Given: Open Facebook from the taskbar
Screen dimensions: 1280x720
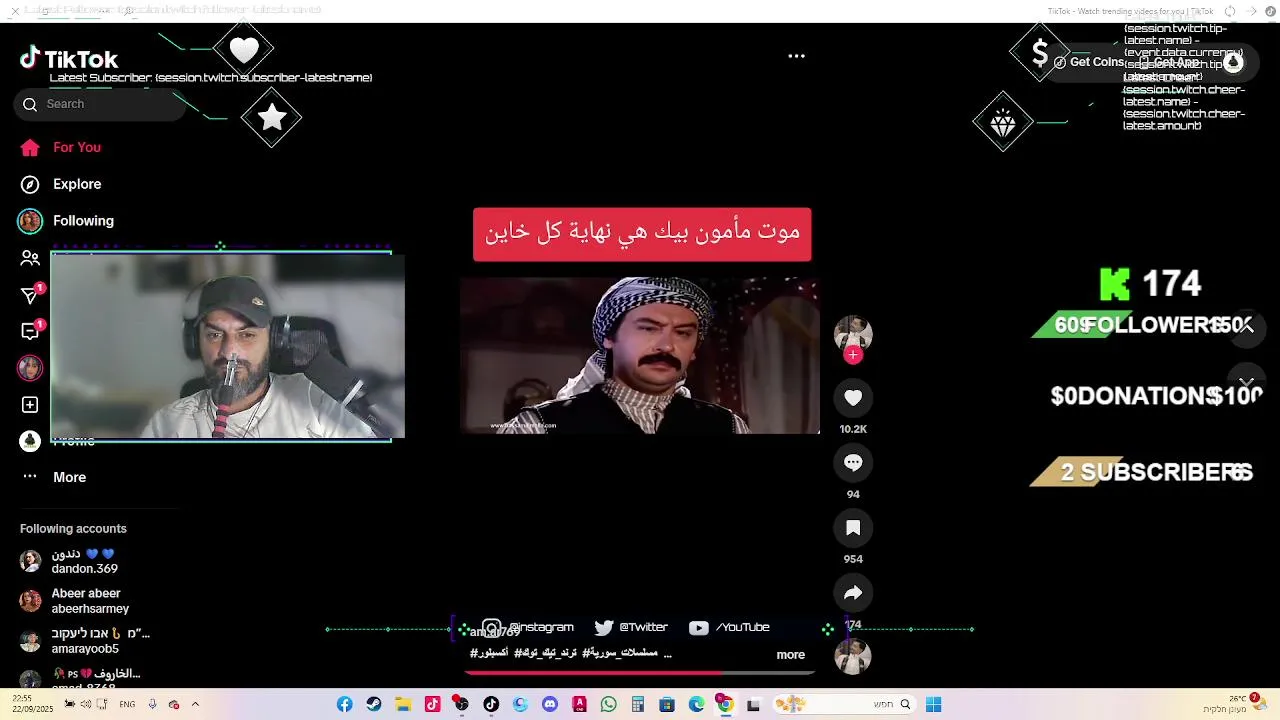Looking at the screenshot, I should click(344, 704).
